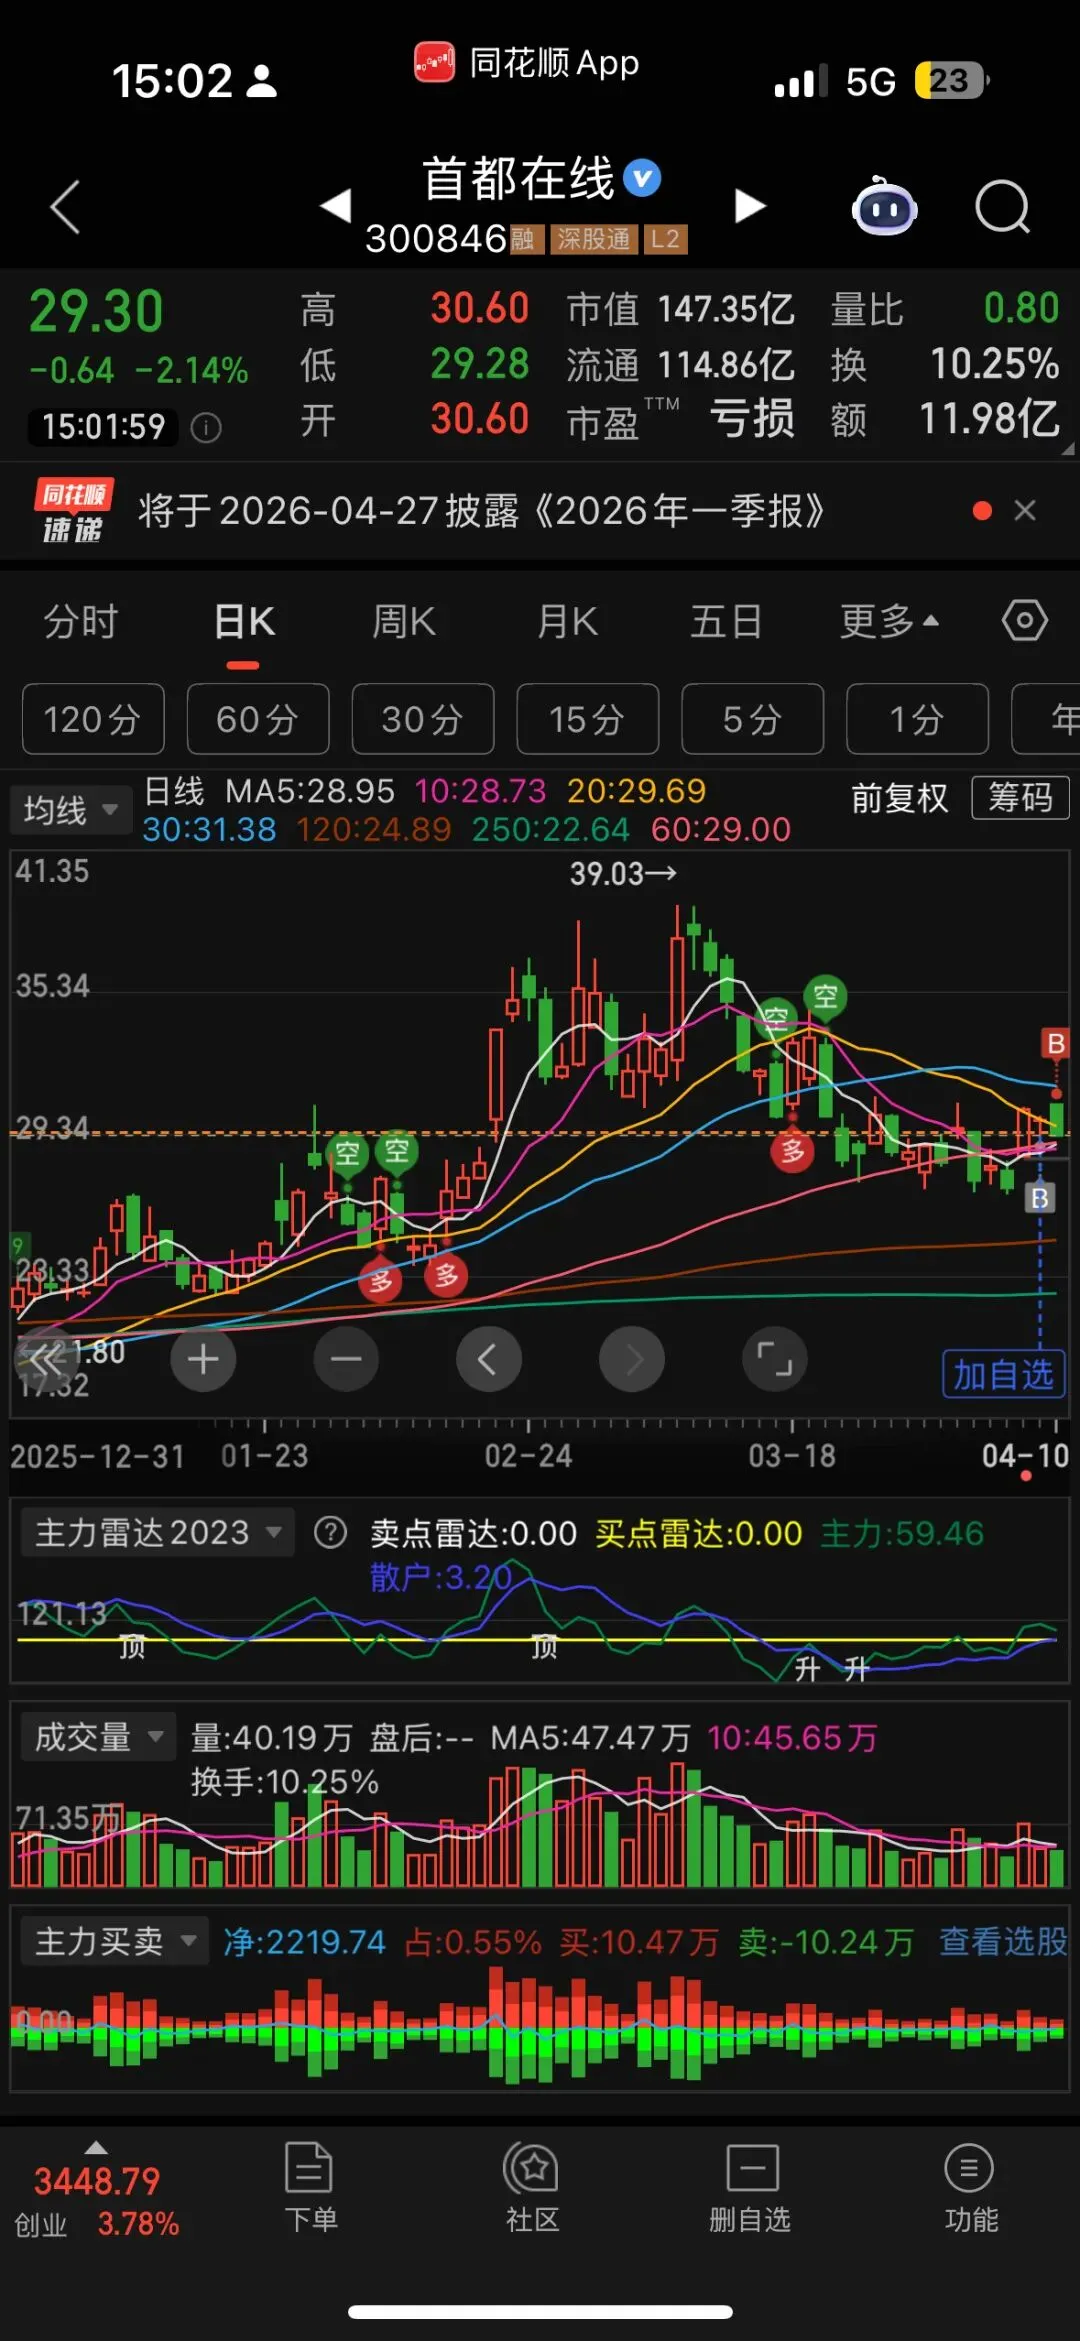Zoom in chart with plus button
This screenshot has height=2341, width=1080.
pyautogui.click(x=203, y=1359)
